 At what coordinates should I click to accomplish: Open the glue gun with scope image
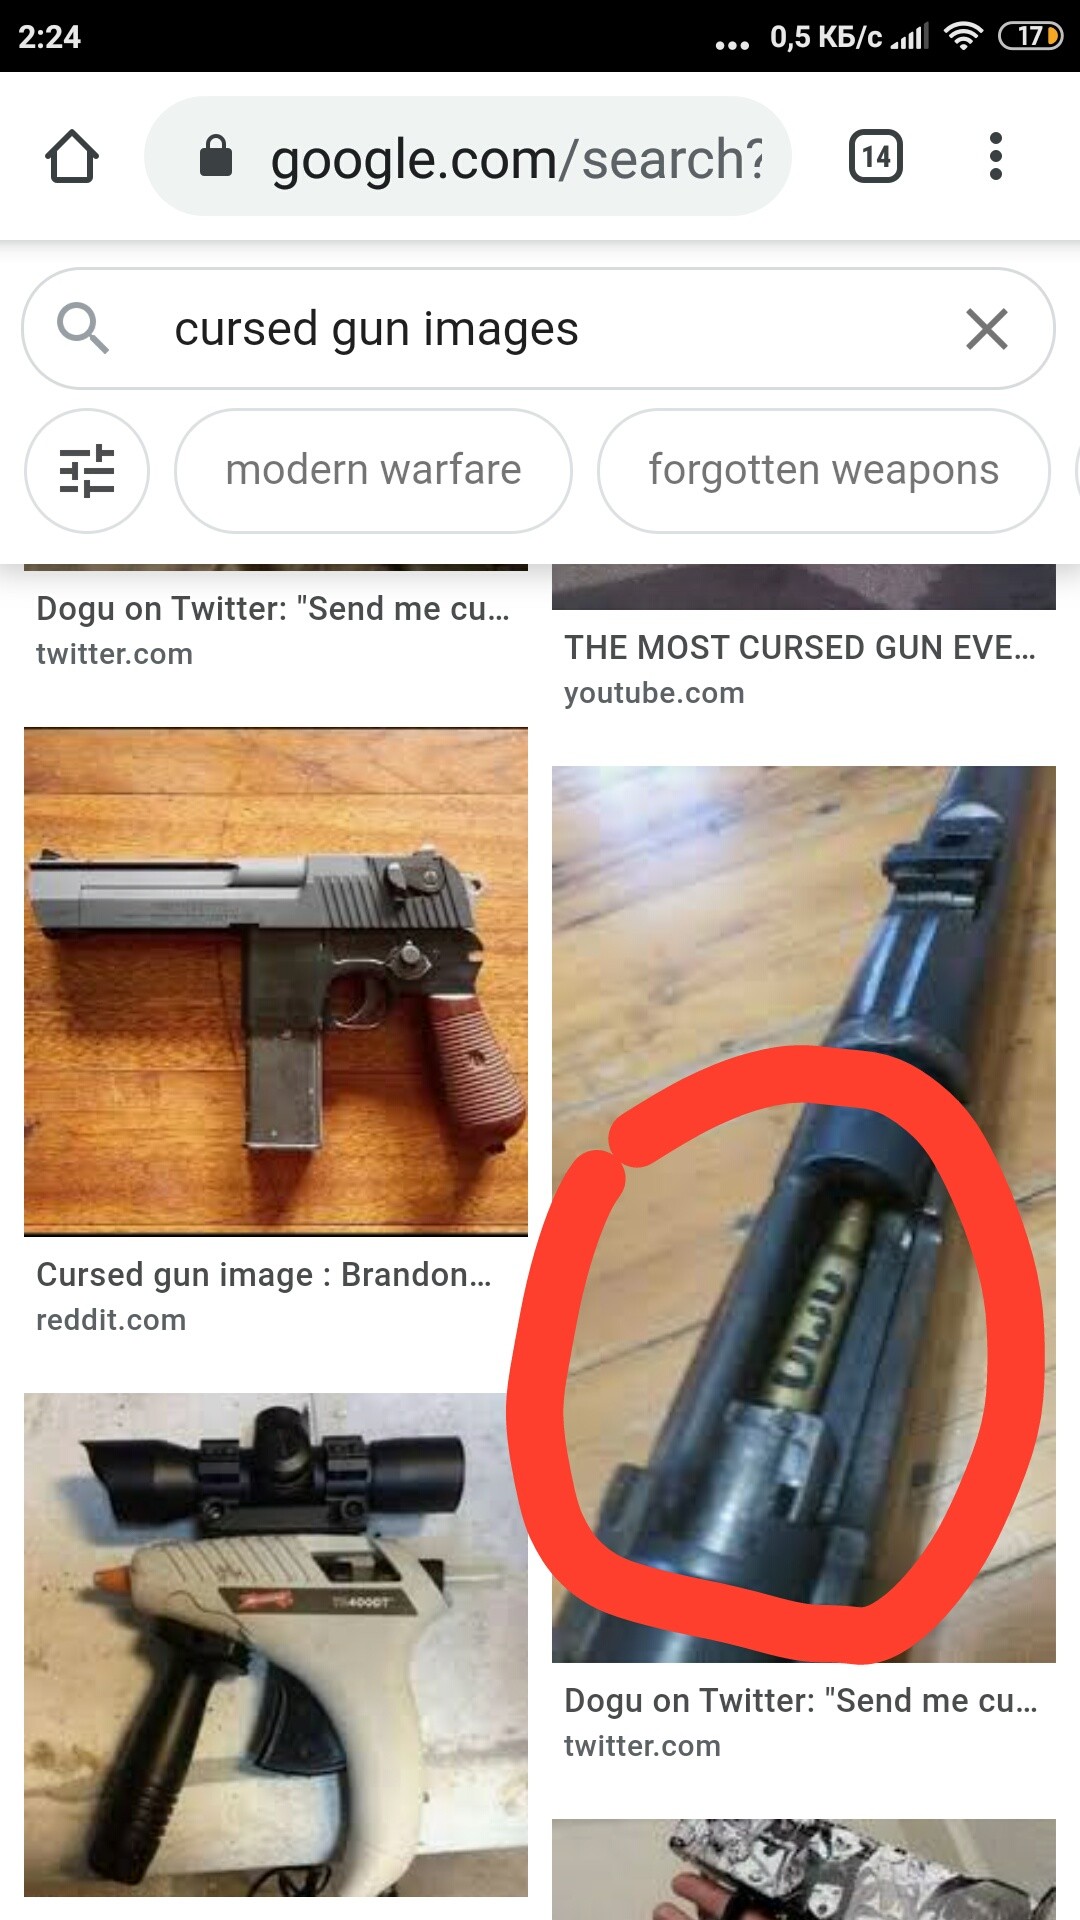click(276, 1645)
